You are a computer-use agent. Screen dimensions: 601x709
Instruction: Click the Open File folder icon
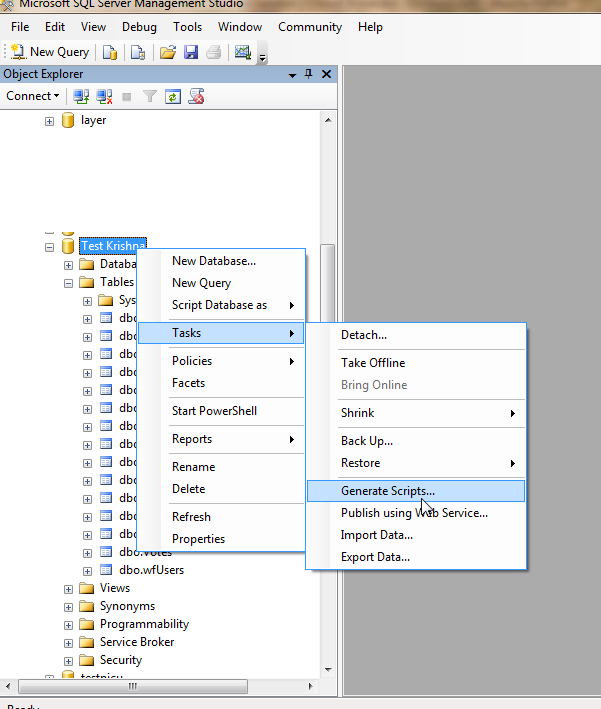pyautogui.click(x=168, y=52)
